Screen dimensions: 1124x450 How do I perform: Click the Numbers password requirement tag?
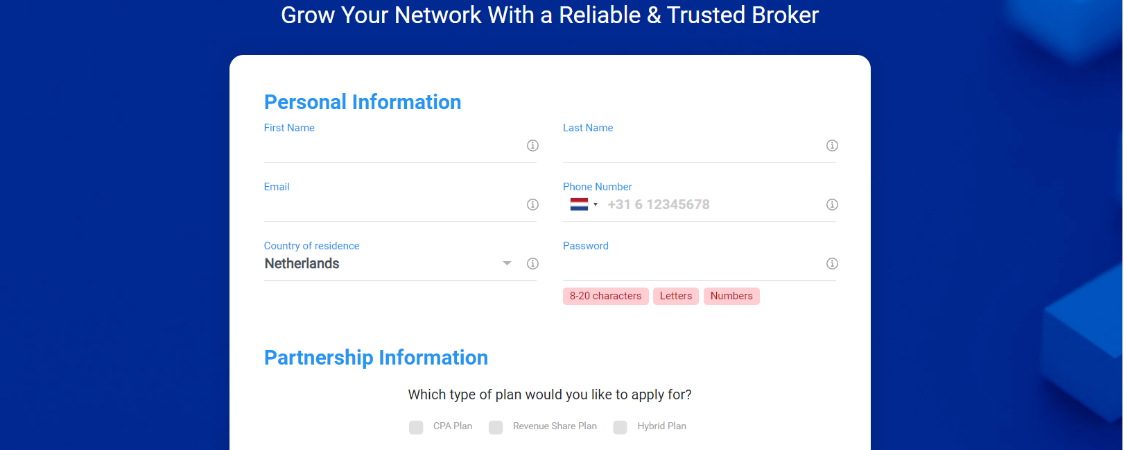tap(731, 296)
